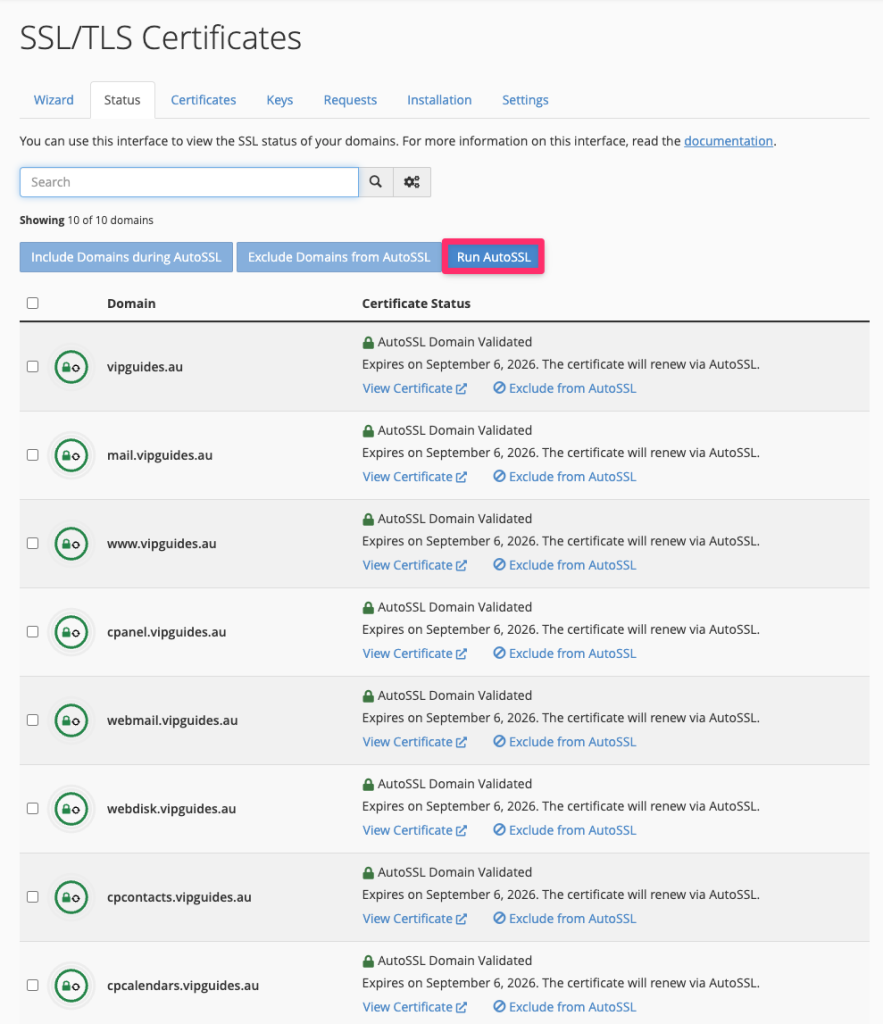View Certificate for vipguides.au

[x=415, y=389]
